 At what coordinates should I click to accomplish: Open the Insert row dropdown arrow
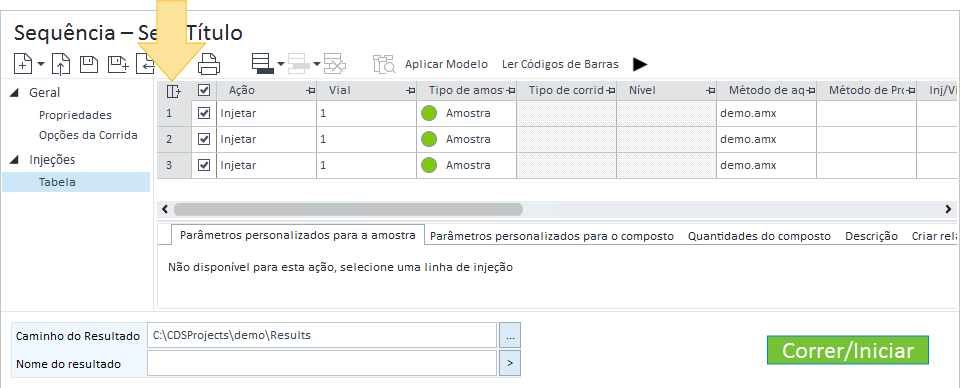tap(317, 64)
